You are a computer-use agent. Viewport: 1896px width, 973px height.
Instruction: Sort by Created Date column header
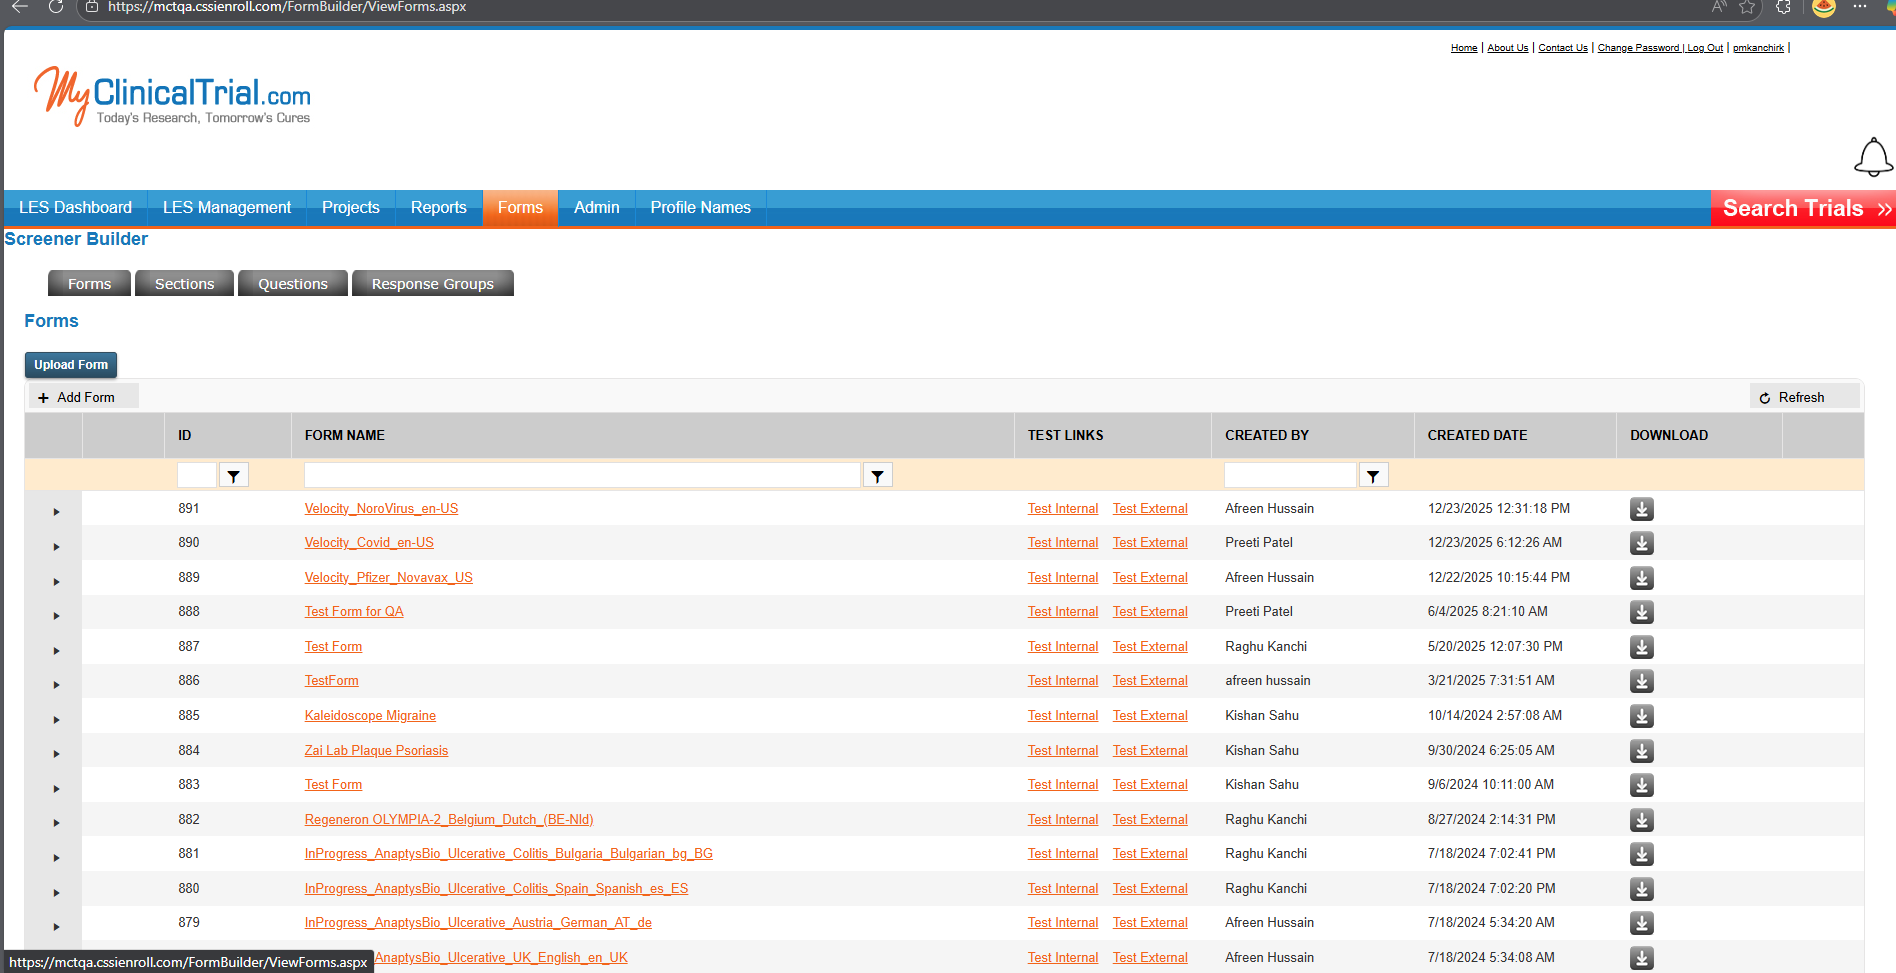(x=1477, y=436)
